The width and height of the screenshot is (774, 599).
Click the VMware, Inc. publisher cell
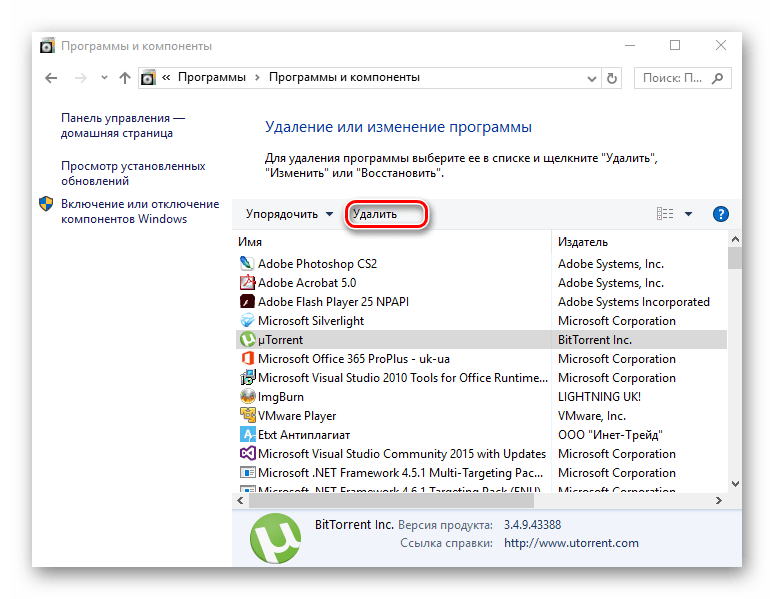[x=592, y=416]
